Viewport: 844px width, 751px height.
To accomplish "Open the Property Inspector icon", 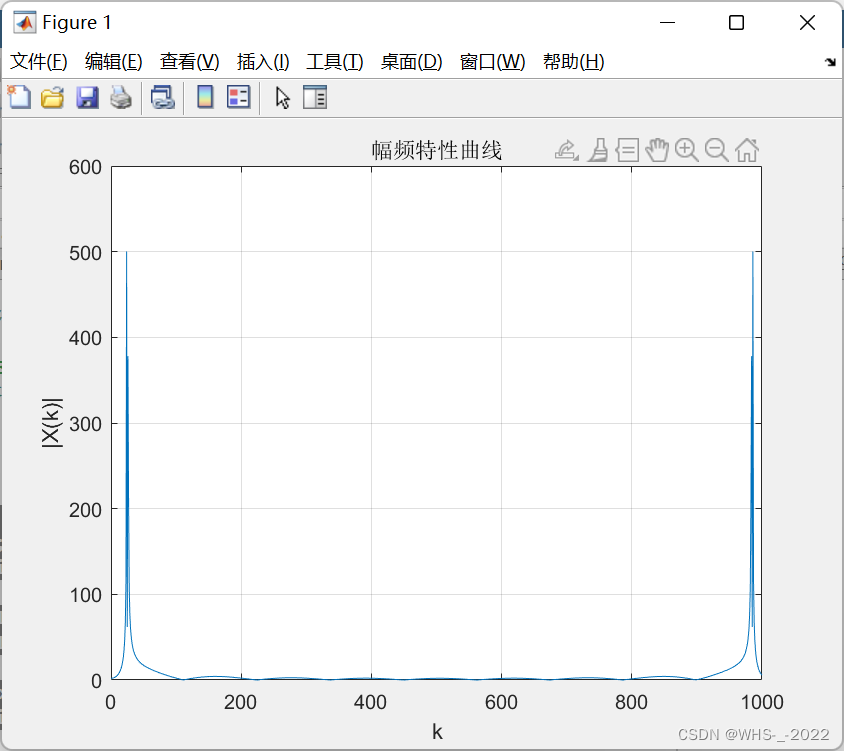I will pyautogui.click(x=315, y=97).
